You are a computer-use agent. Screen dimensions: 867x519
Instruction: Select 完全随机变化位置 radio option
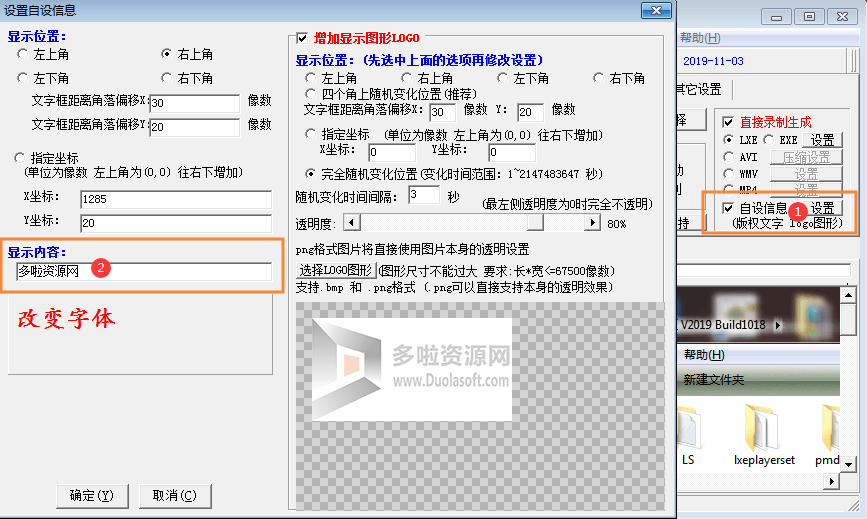(310, 174)
